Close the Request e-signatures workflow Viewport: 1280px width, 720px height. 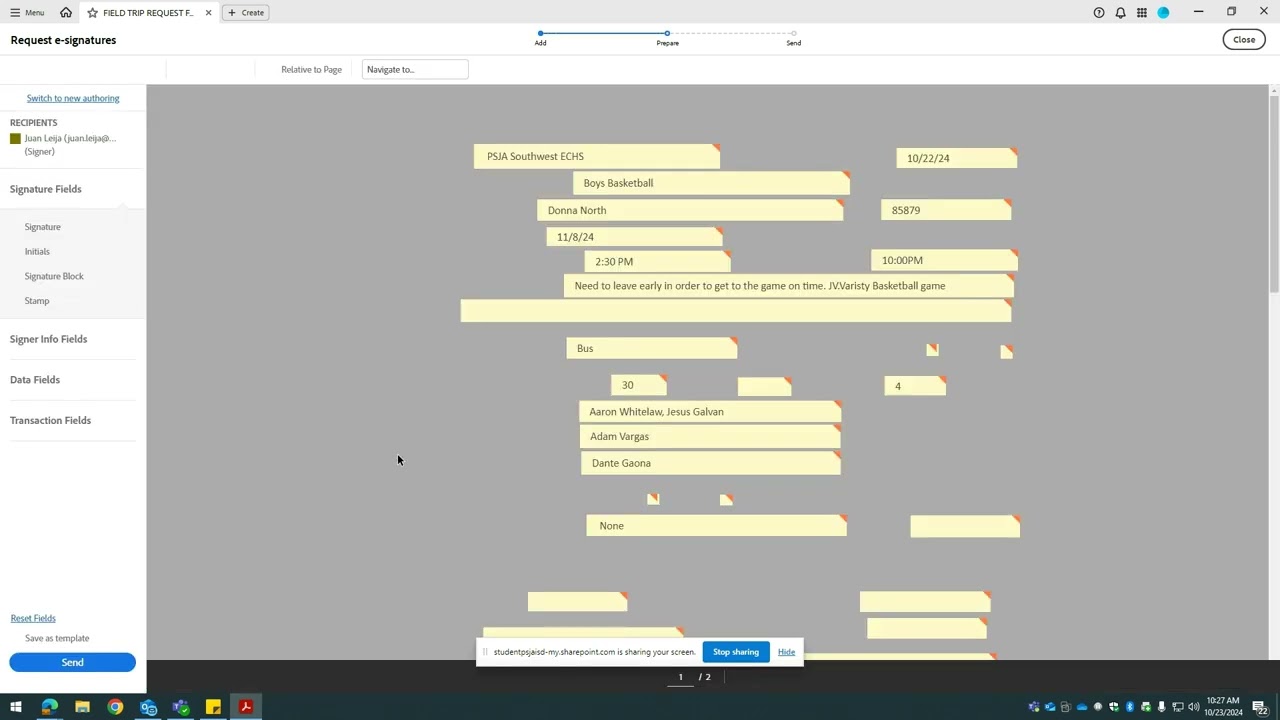1244,40
